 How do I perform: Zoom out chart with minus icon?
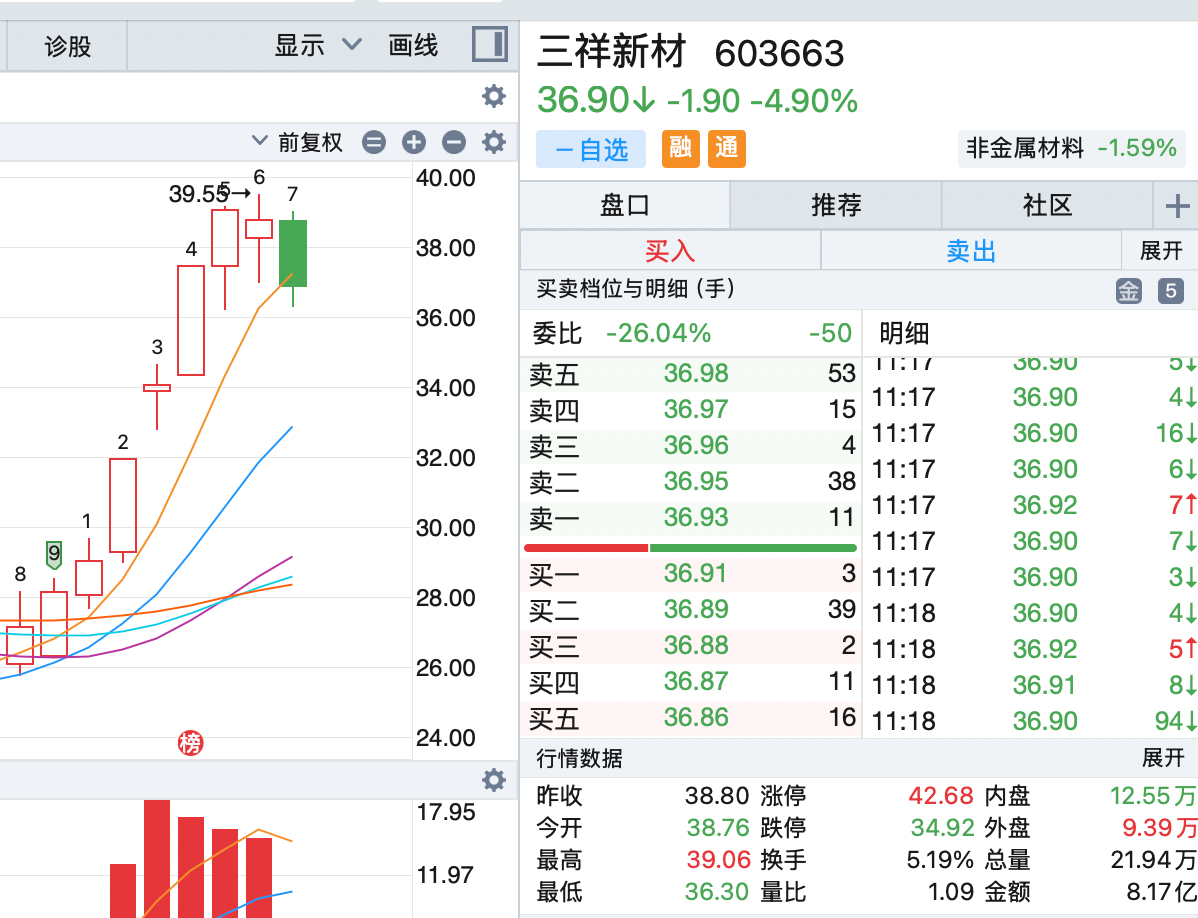[x=454, y=142]
